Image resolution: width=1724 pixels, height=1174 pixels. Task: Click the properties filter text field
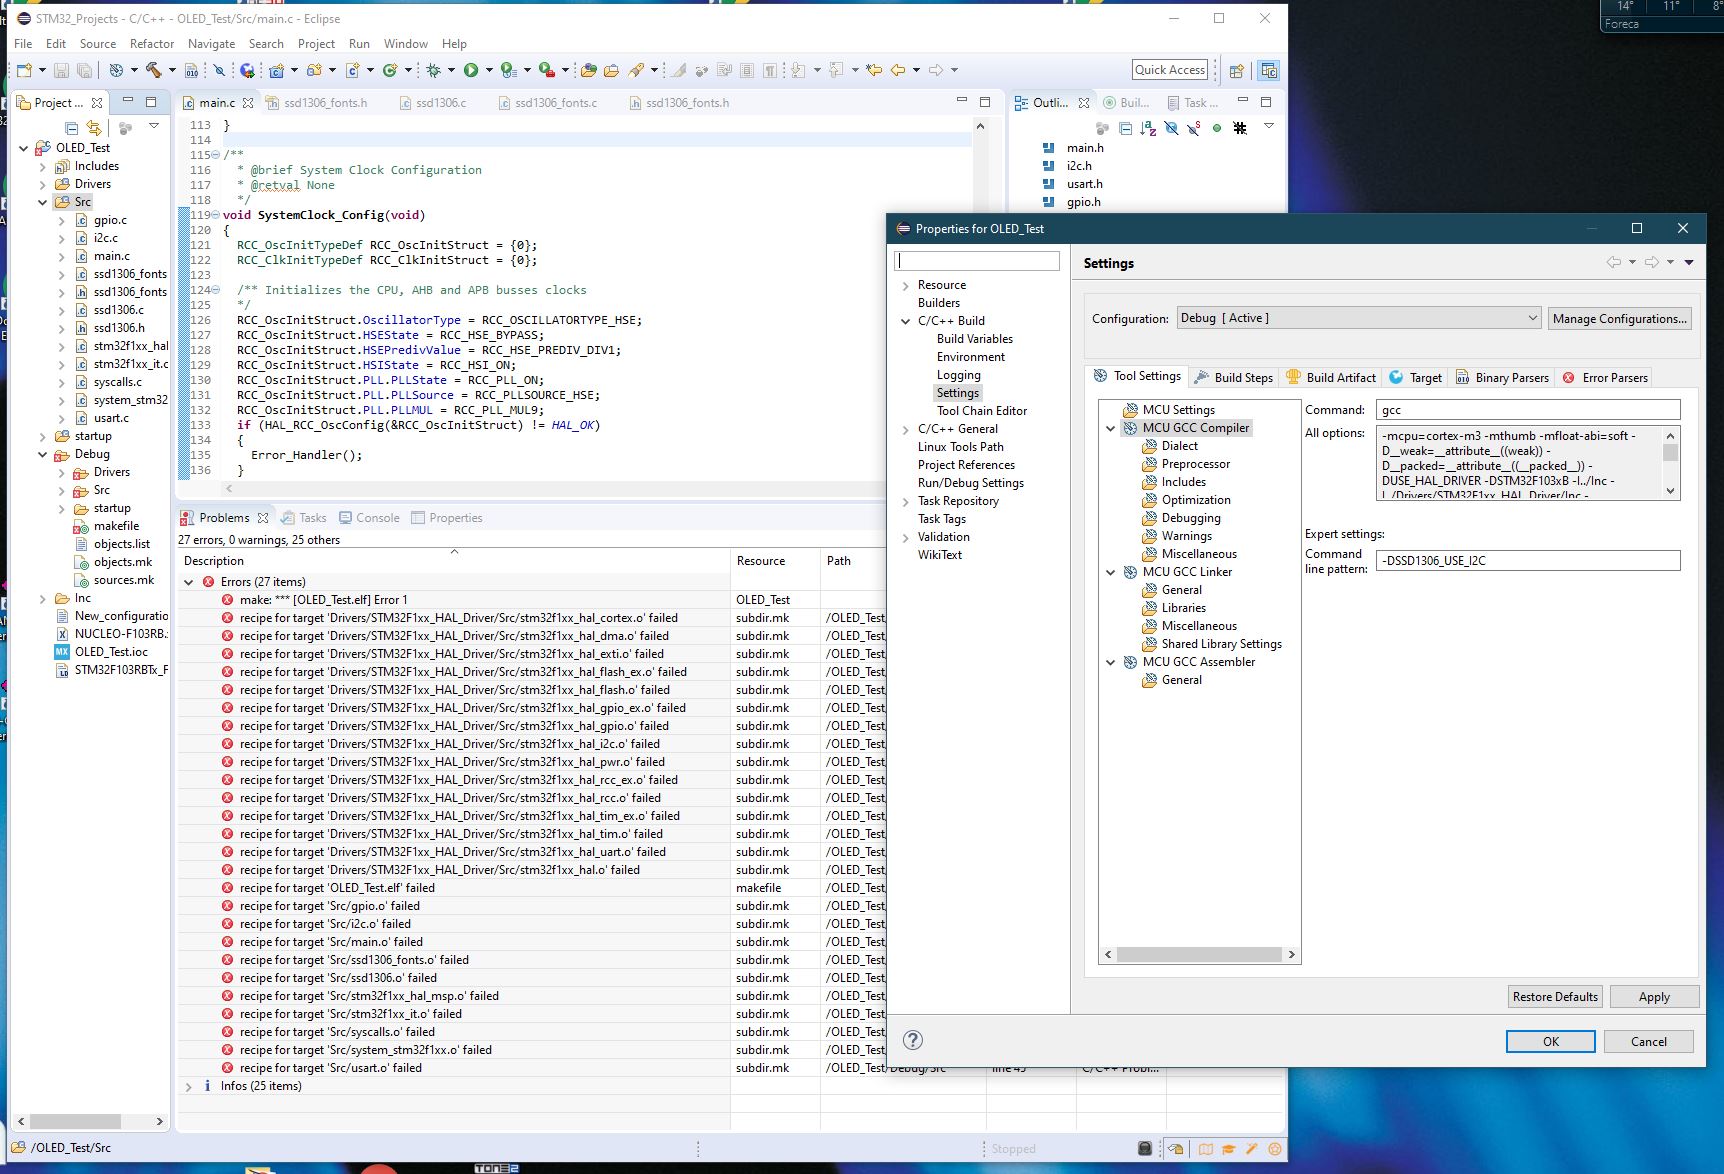(977, 261)
